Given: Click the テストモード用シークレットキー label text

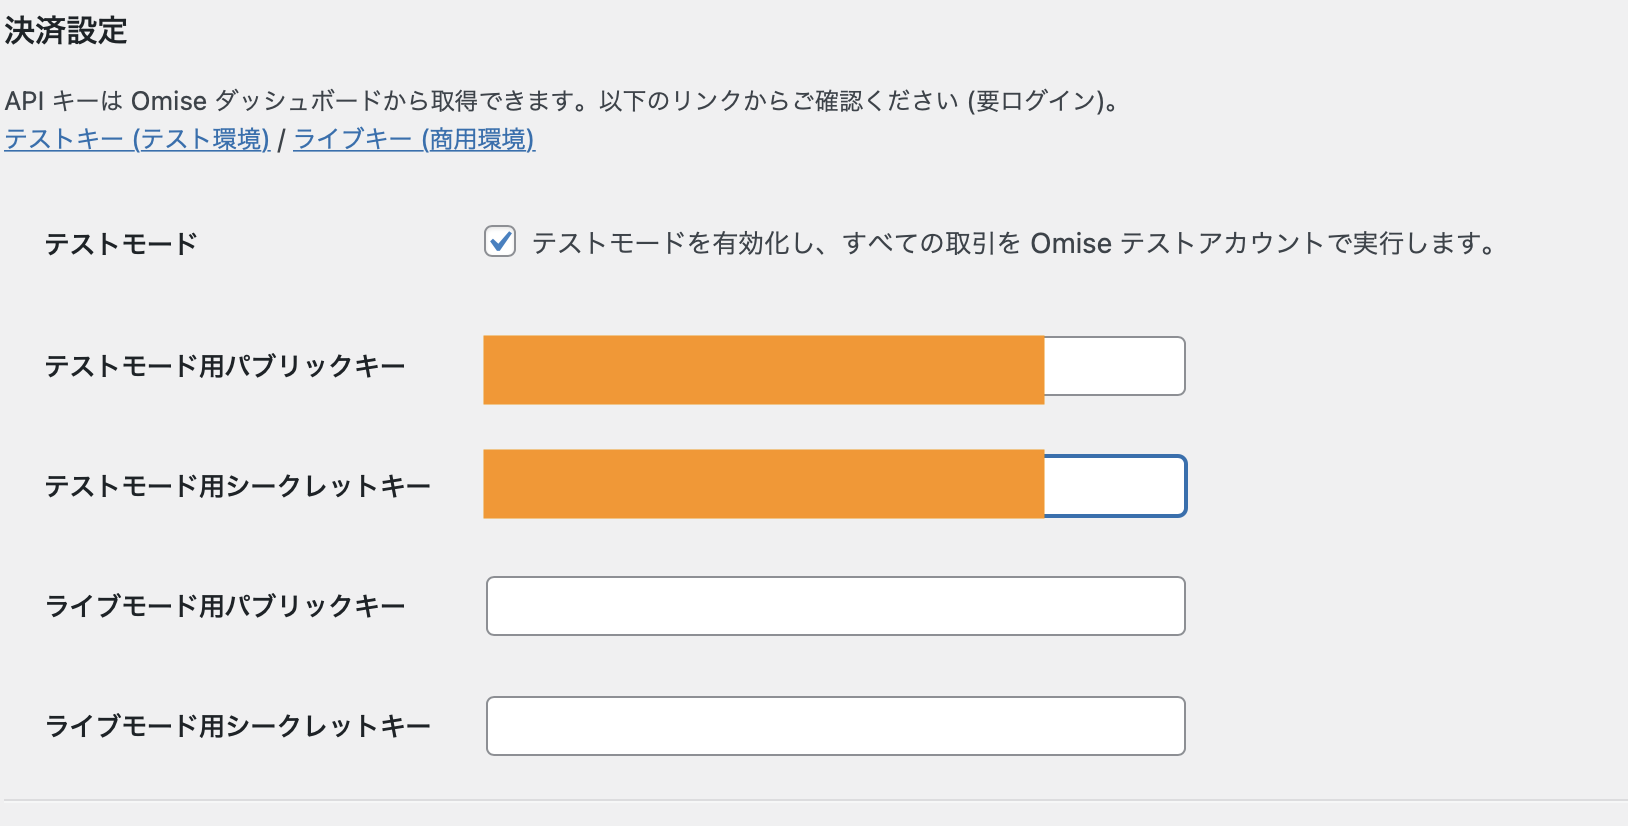Looking at the screenshot, I should pos(237,486).
